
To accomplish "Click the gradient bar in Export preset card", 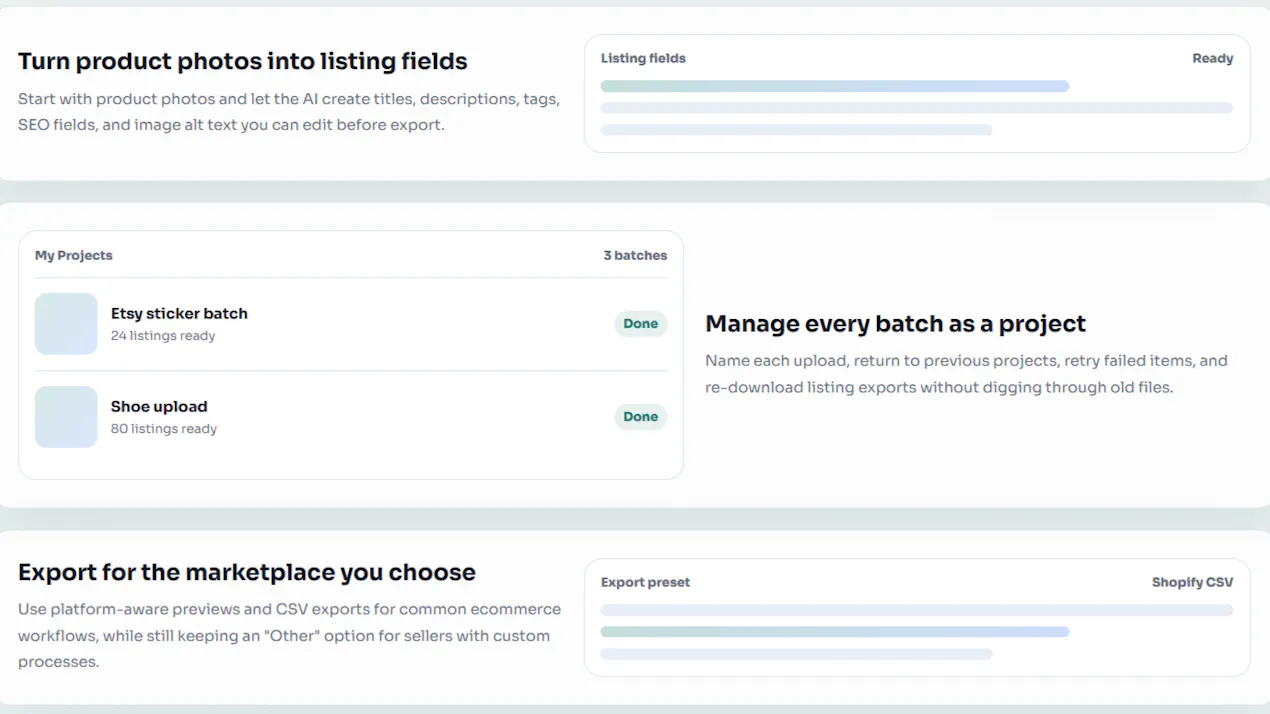I will pyautogui.click(x=835, y=632).
